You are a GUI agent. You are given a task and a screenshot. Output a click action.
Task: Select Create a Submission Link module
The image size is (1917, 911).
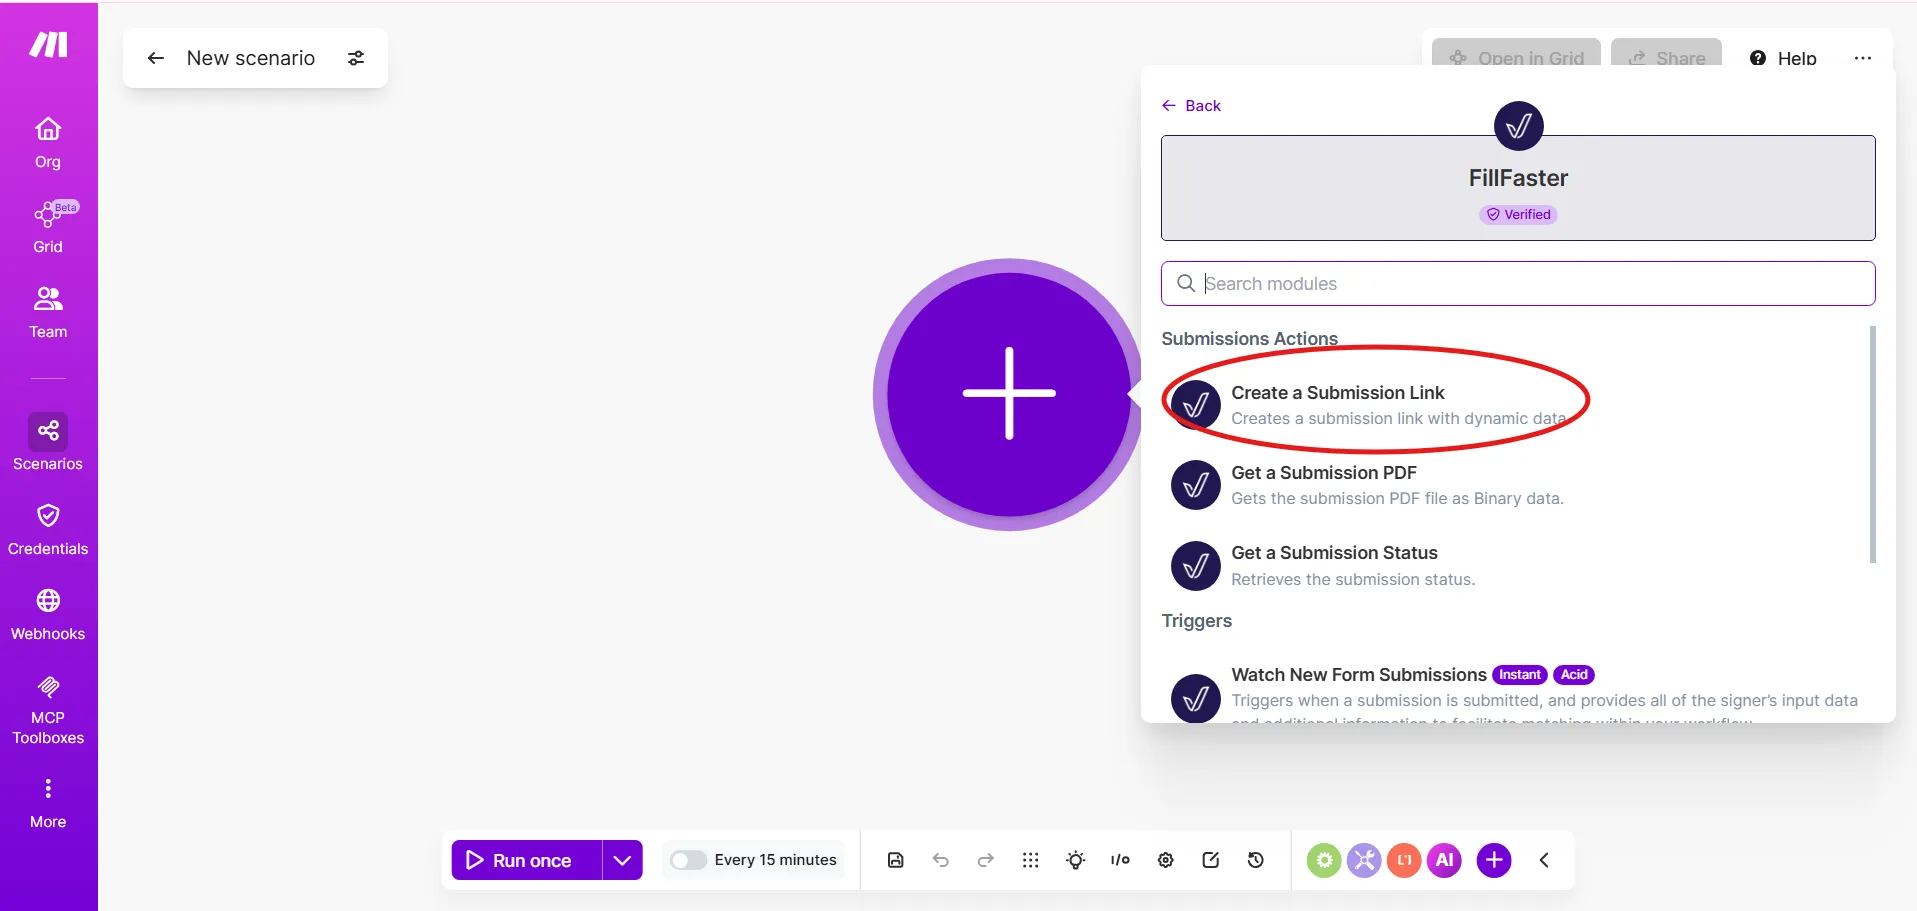click(x=1516, y=405)
